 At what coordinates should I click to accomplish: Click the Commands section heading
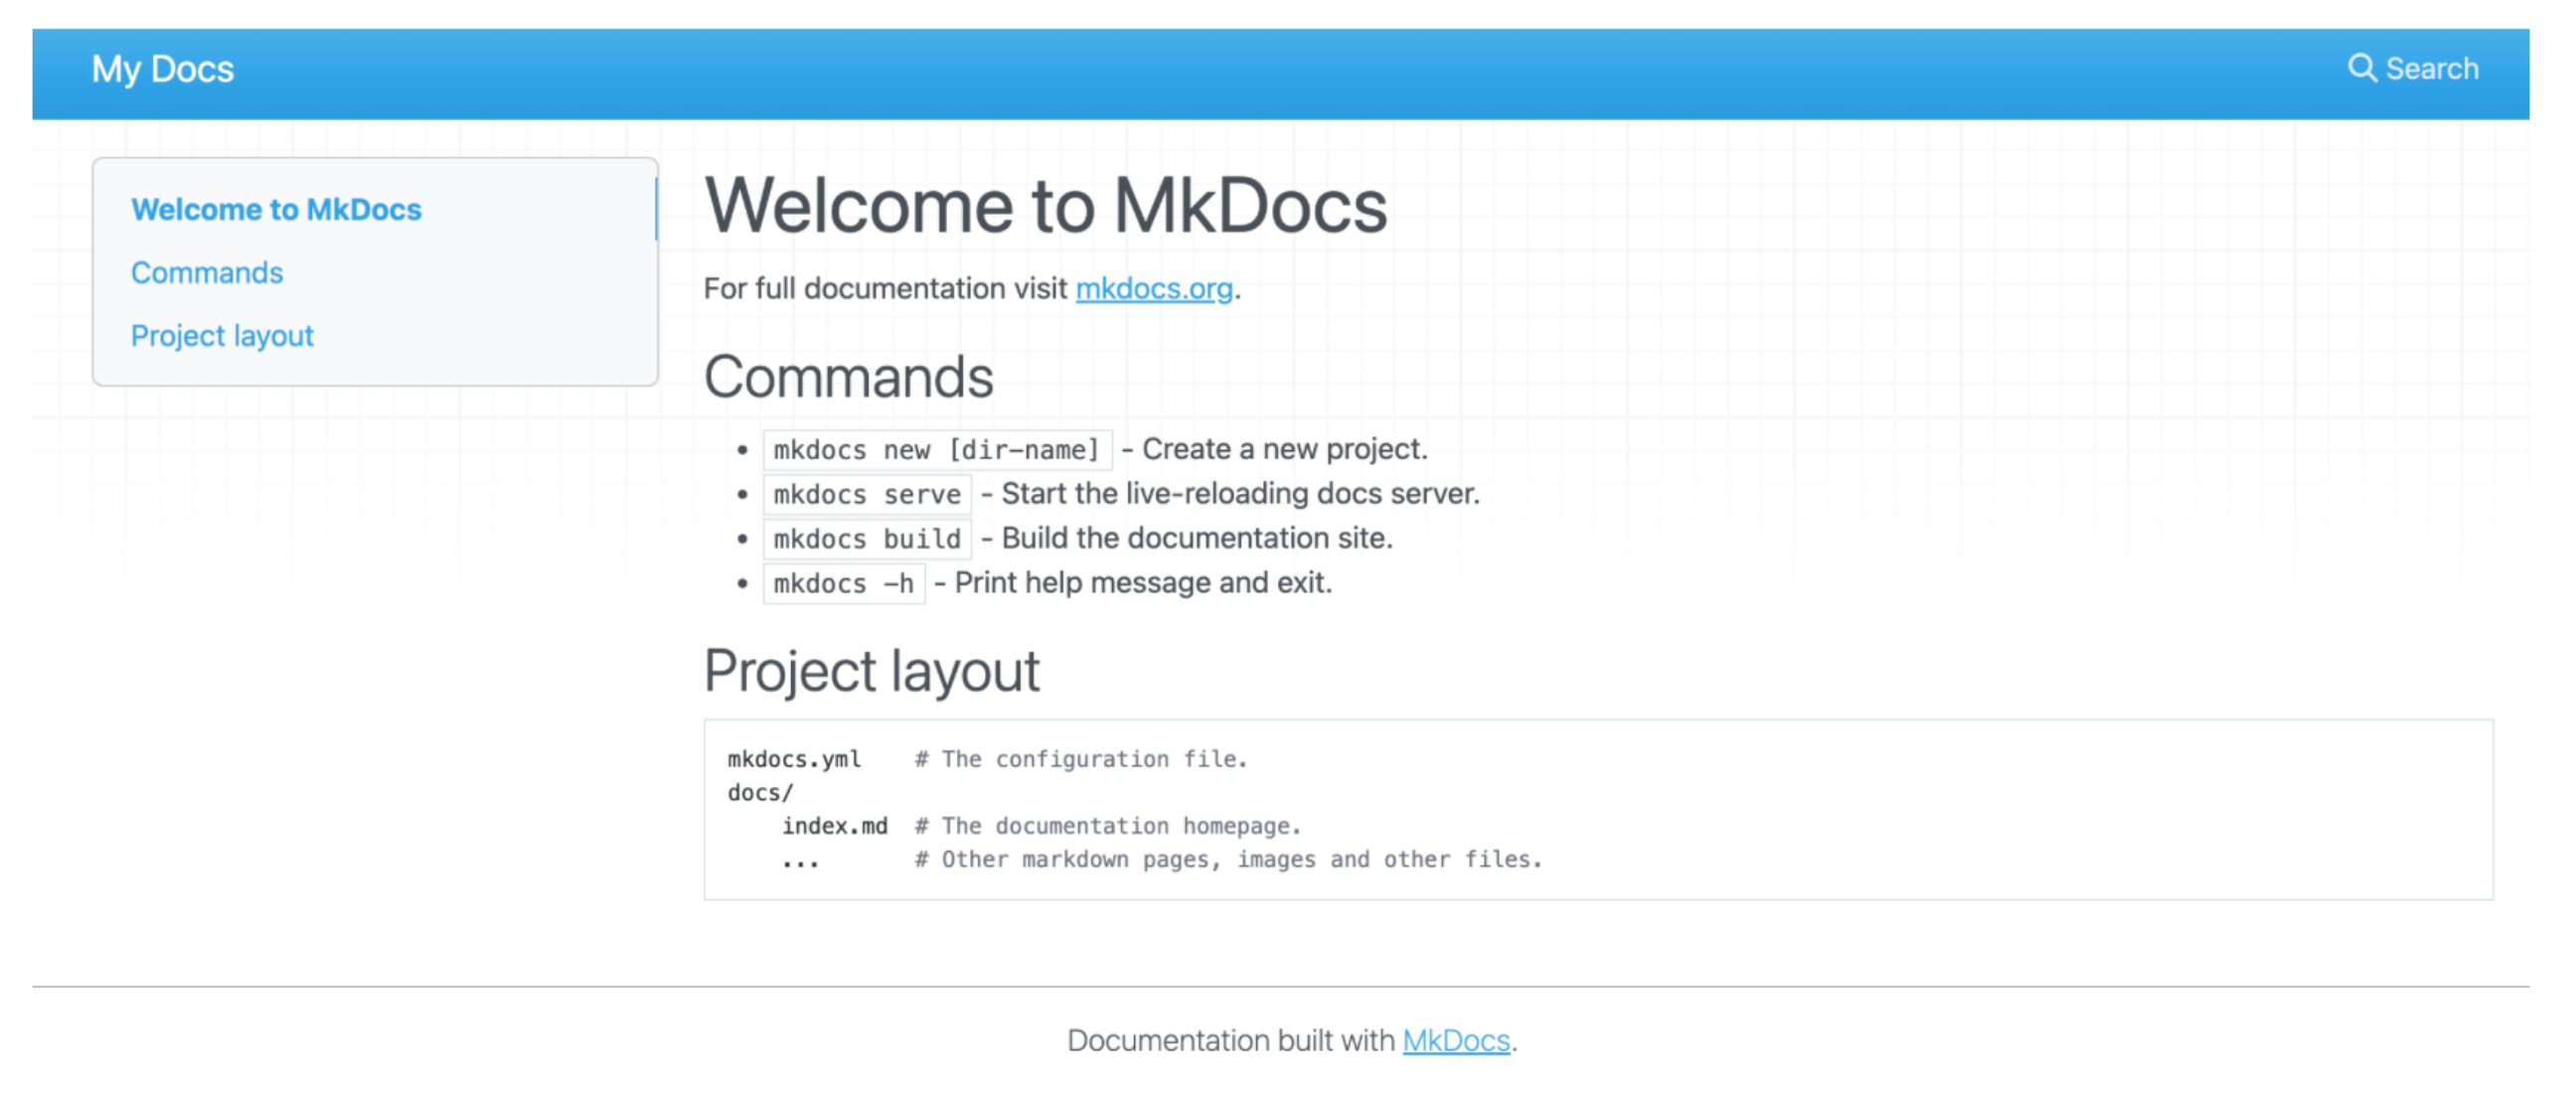848,377
